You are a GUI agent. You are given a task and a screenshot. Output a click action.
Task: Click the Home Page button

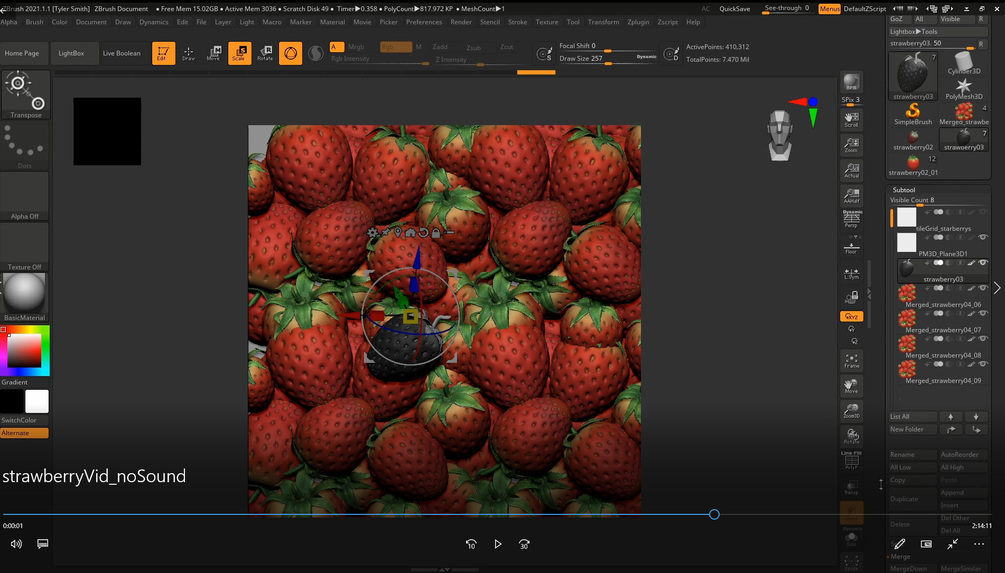22,53
